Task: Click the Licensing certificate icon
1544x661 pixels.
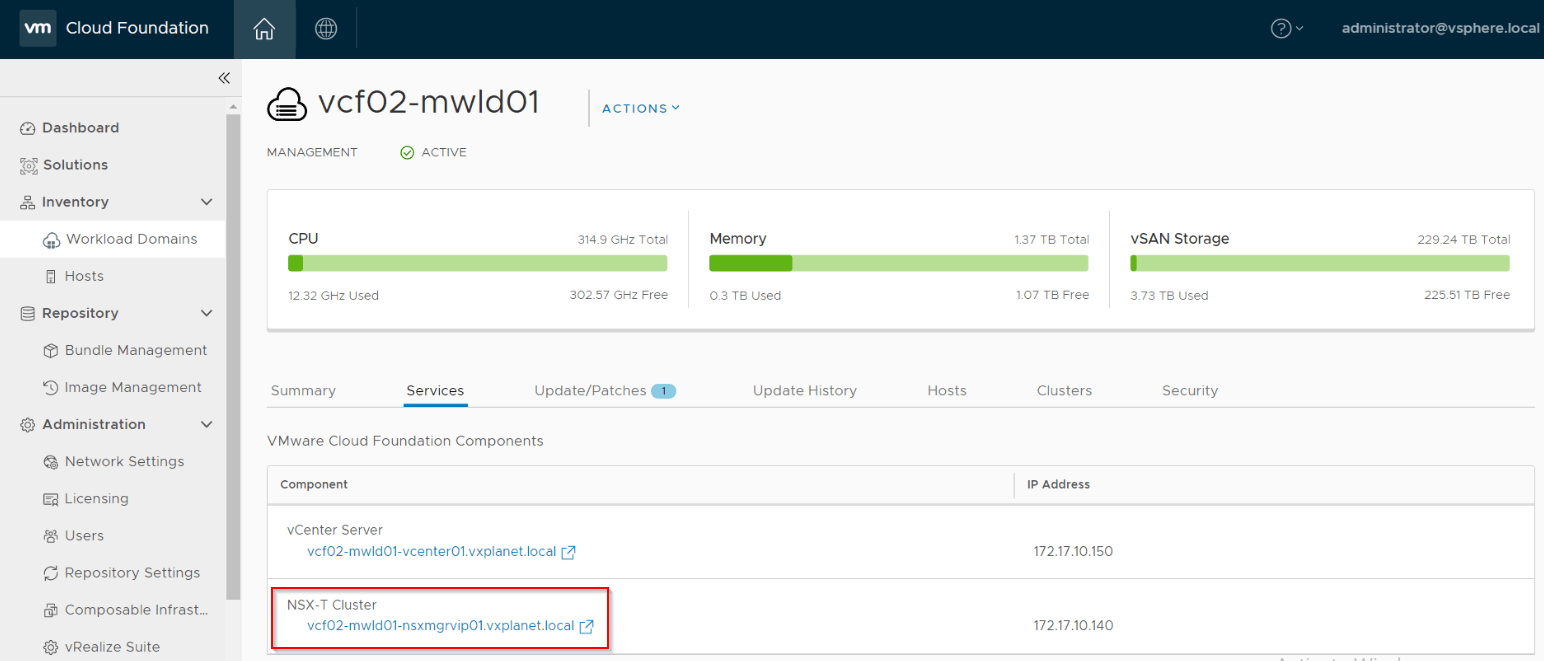Action: [51, 499]
